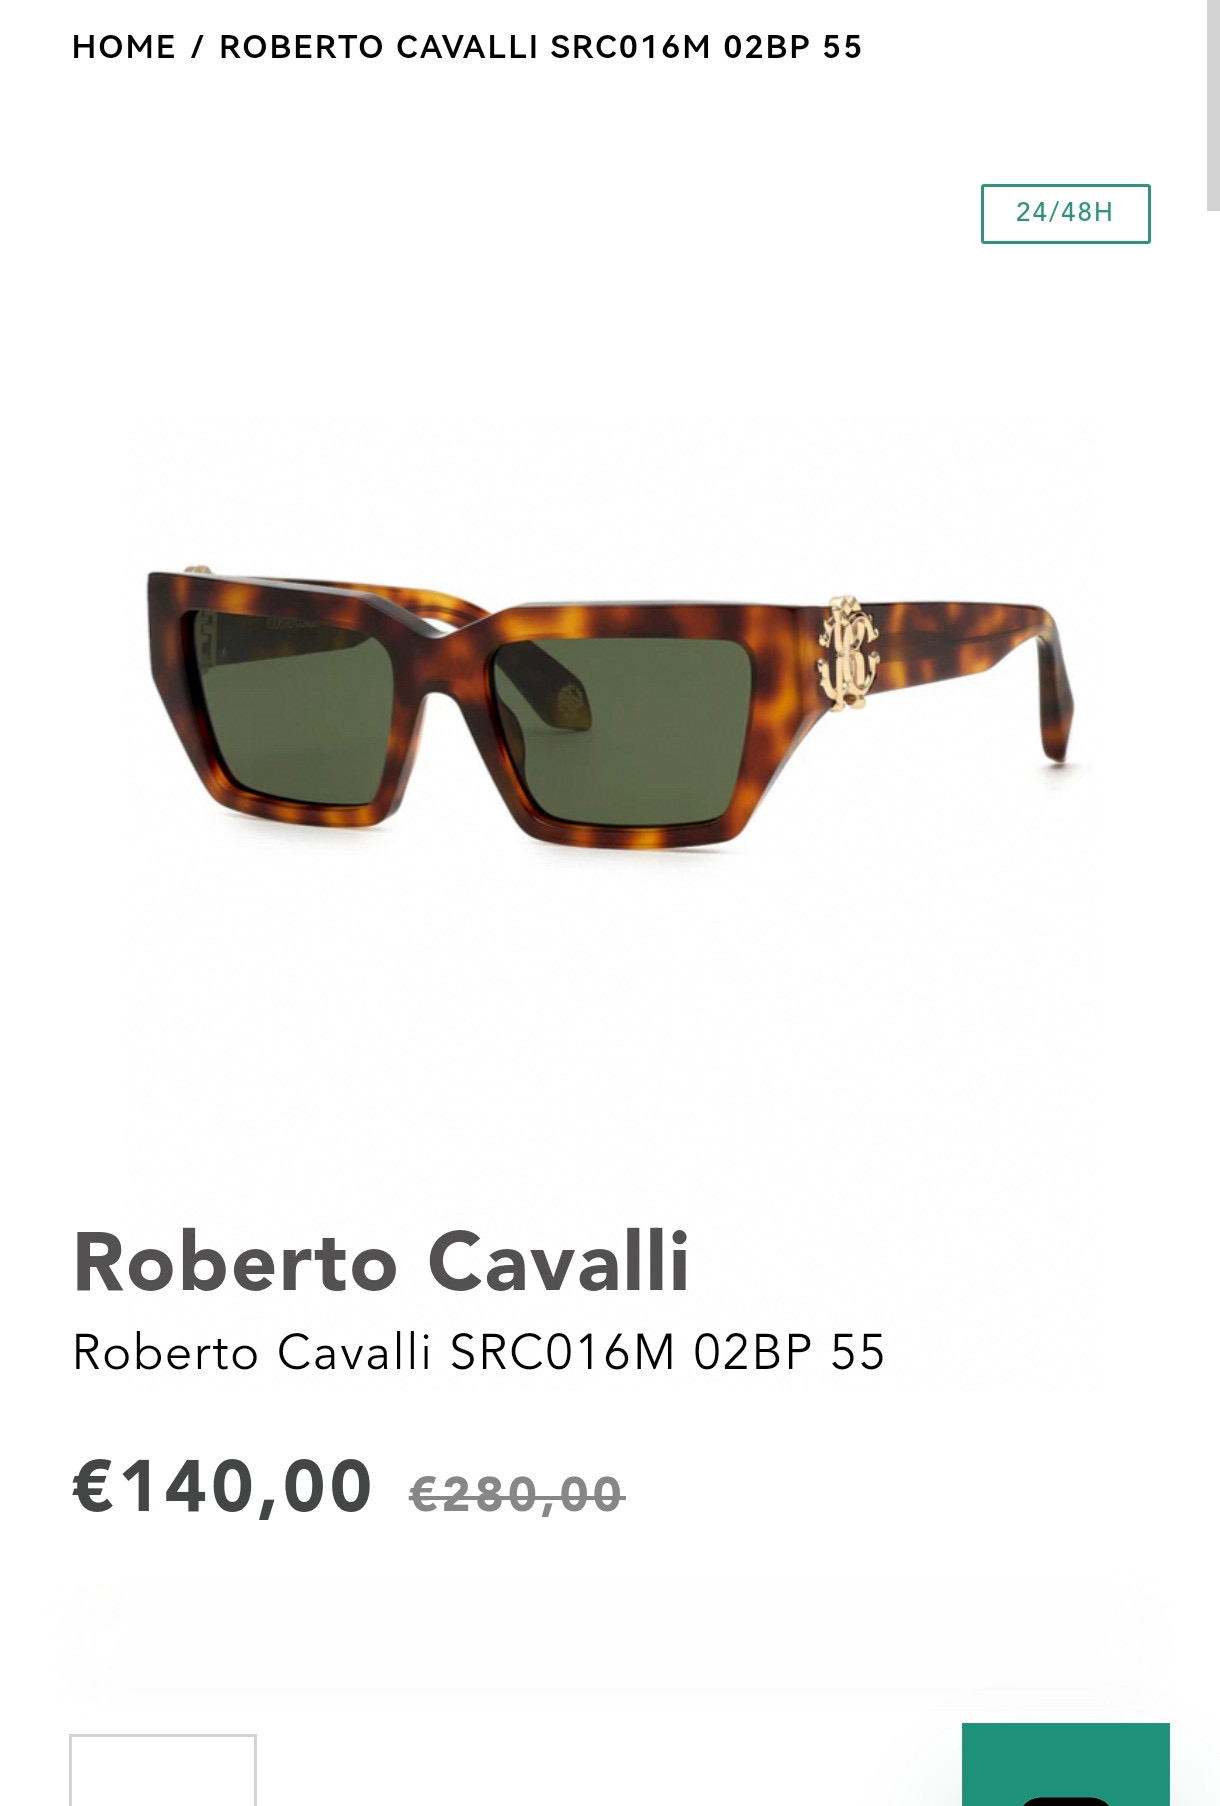Click the product name SRC016M 02BP 55 subtitle

tap(479, 1352)
